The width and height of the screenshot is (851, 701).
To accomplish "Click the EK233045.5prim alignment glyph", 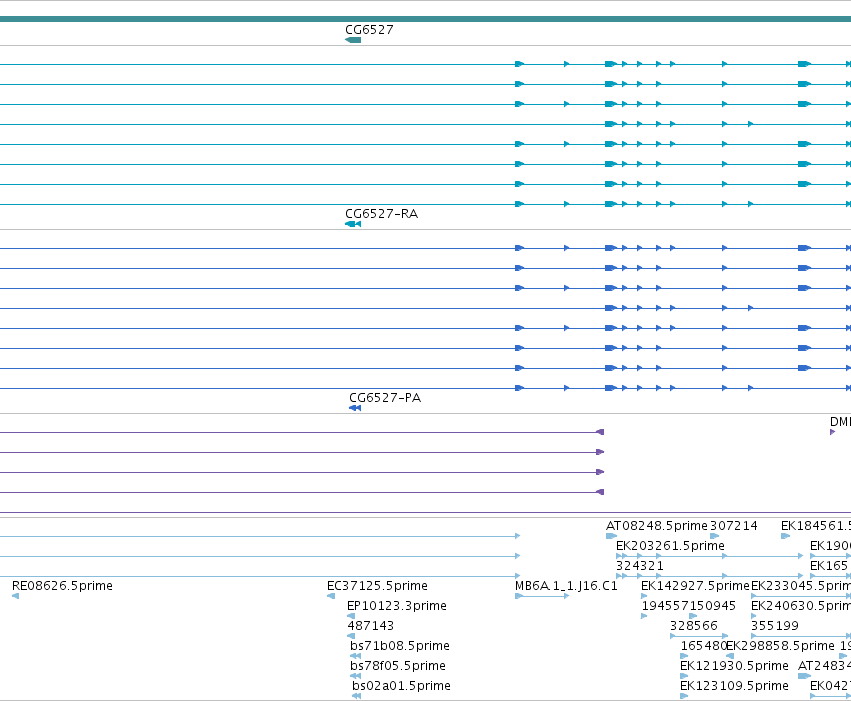I will (x=801, y=596).
